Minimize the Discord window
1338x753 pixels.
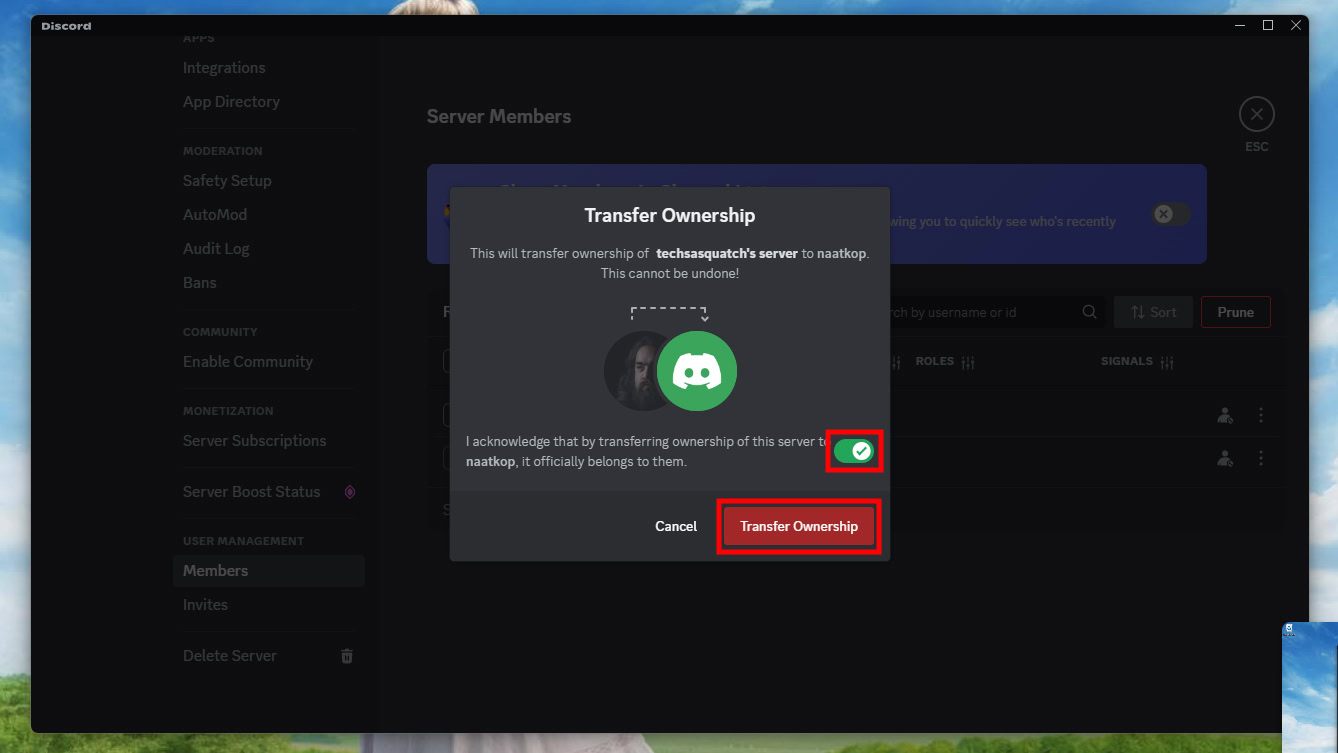point(1240,26)
